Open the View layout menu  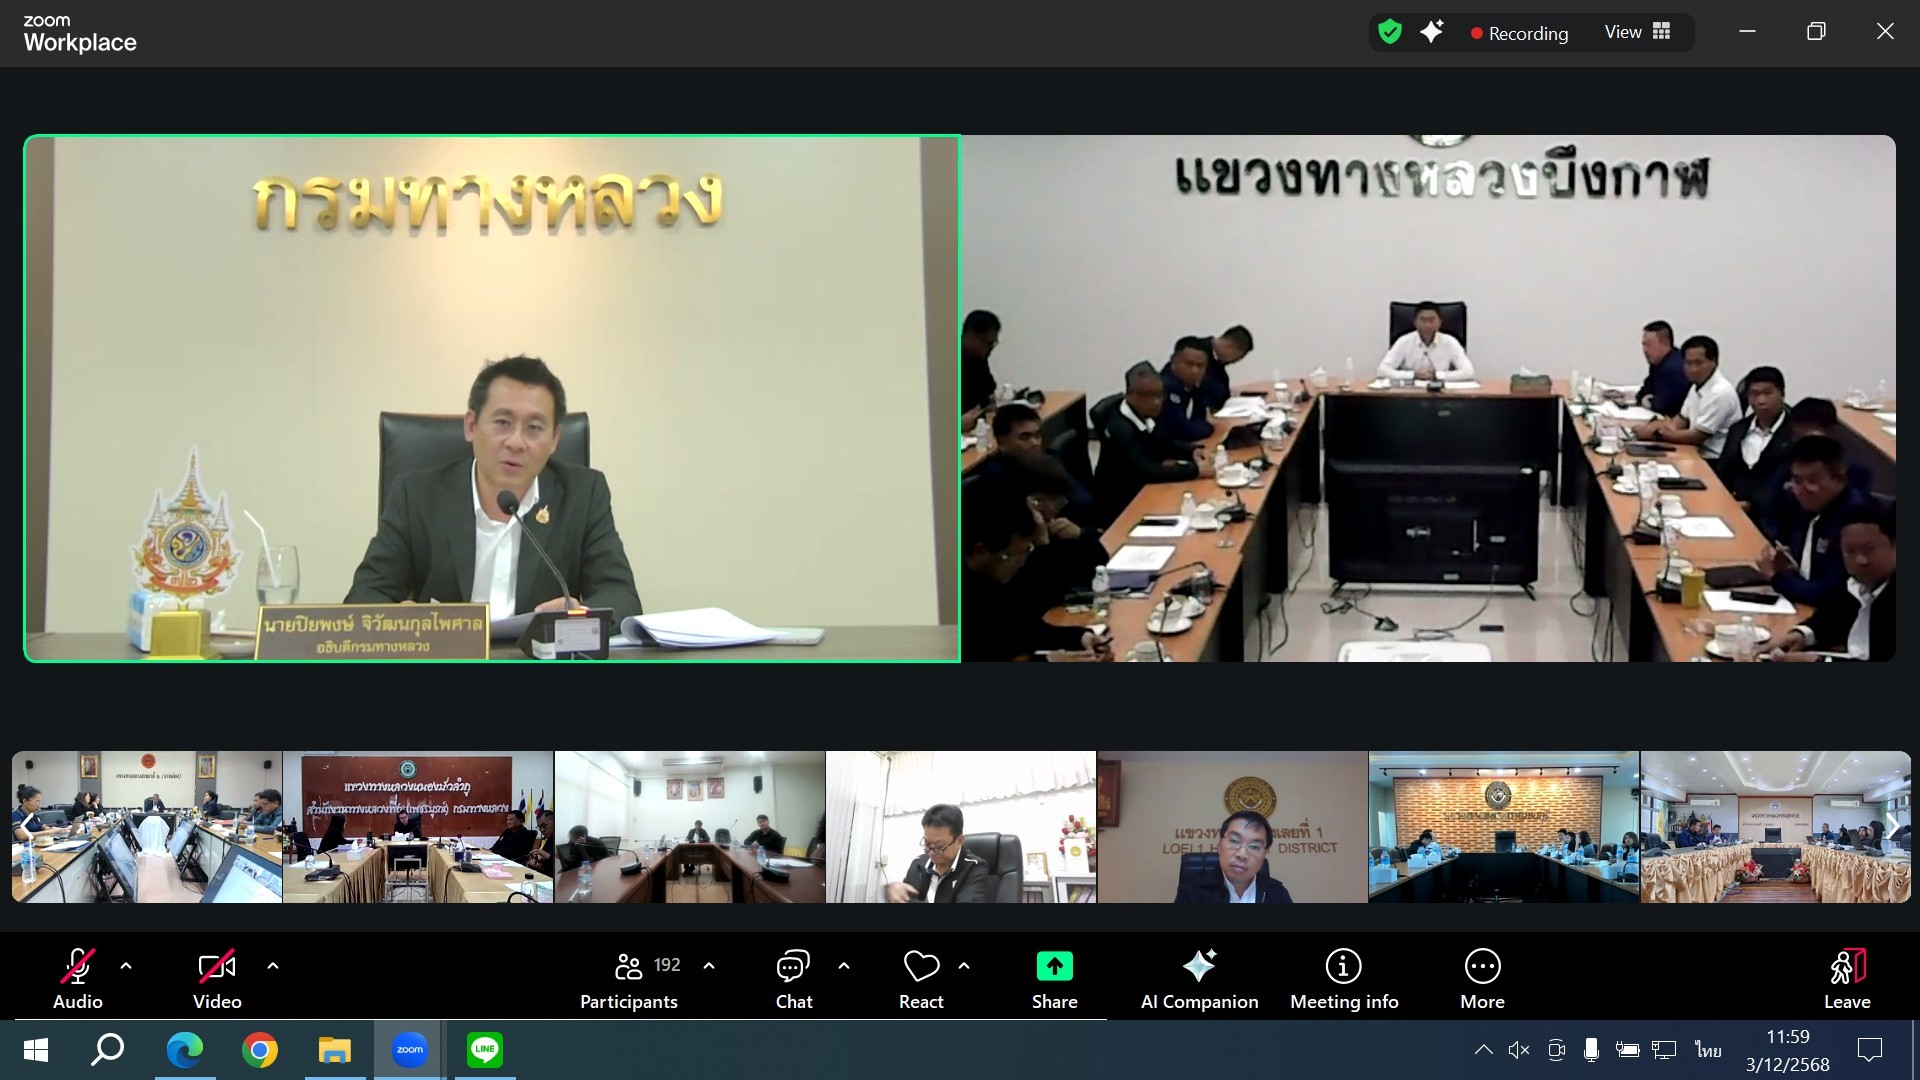(x=1638, y=32)
